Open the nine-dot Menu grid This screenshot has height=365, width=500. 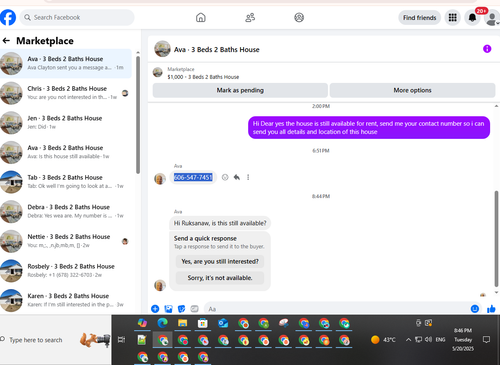(452, 18)
